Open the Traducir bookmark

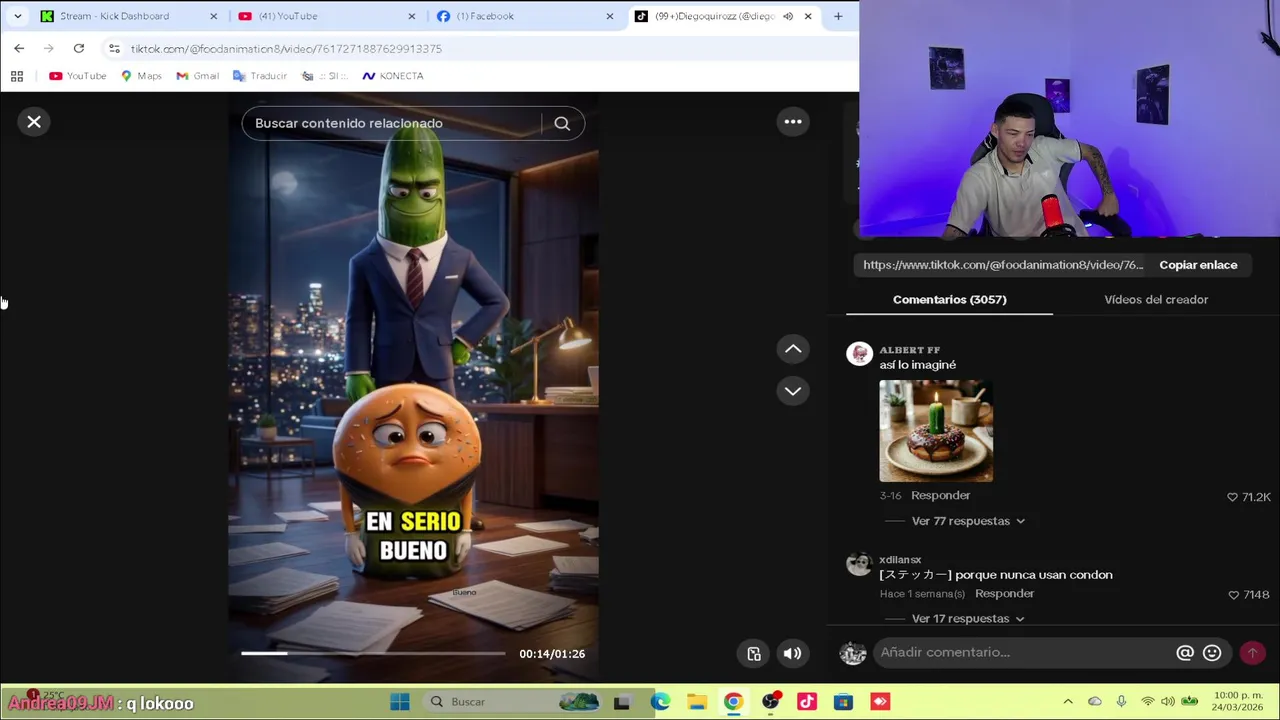point(260,76)
